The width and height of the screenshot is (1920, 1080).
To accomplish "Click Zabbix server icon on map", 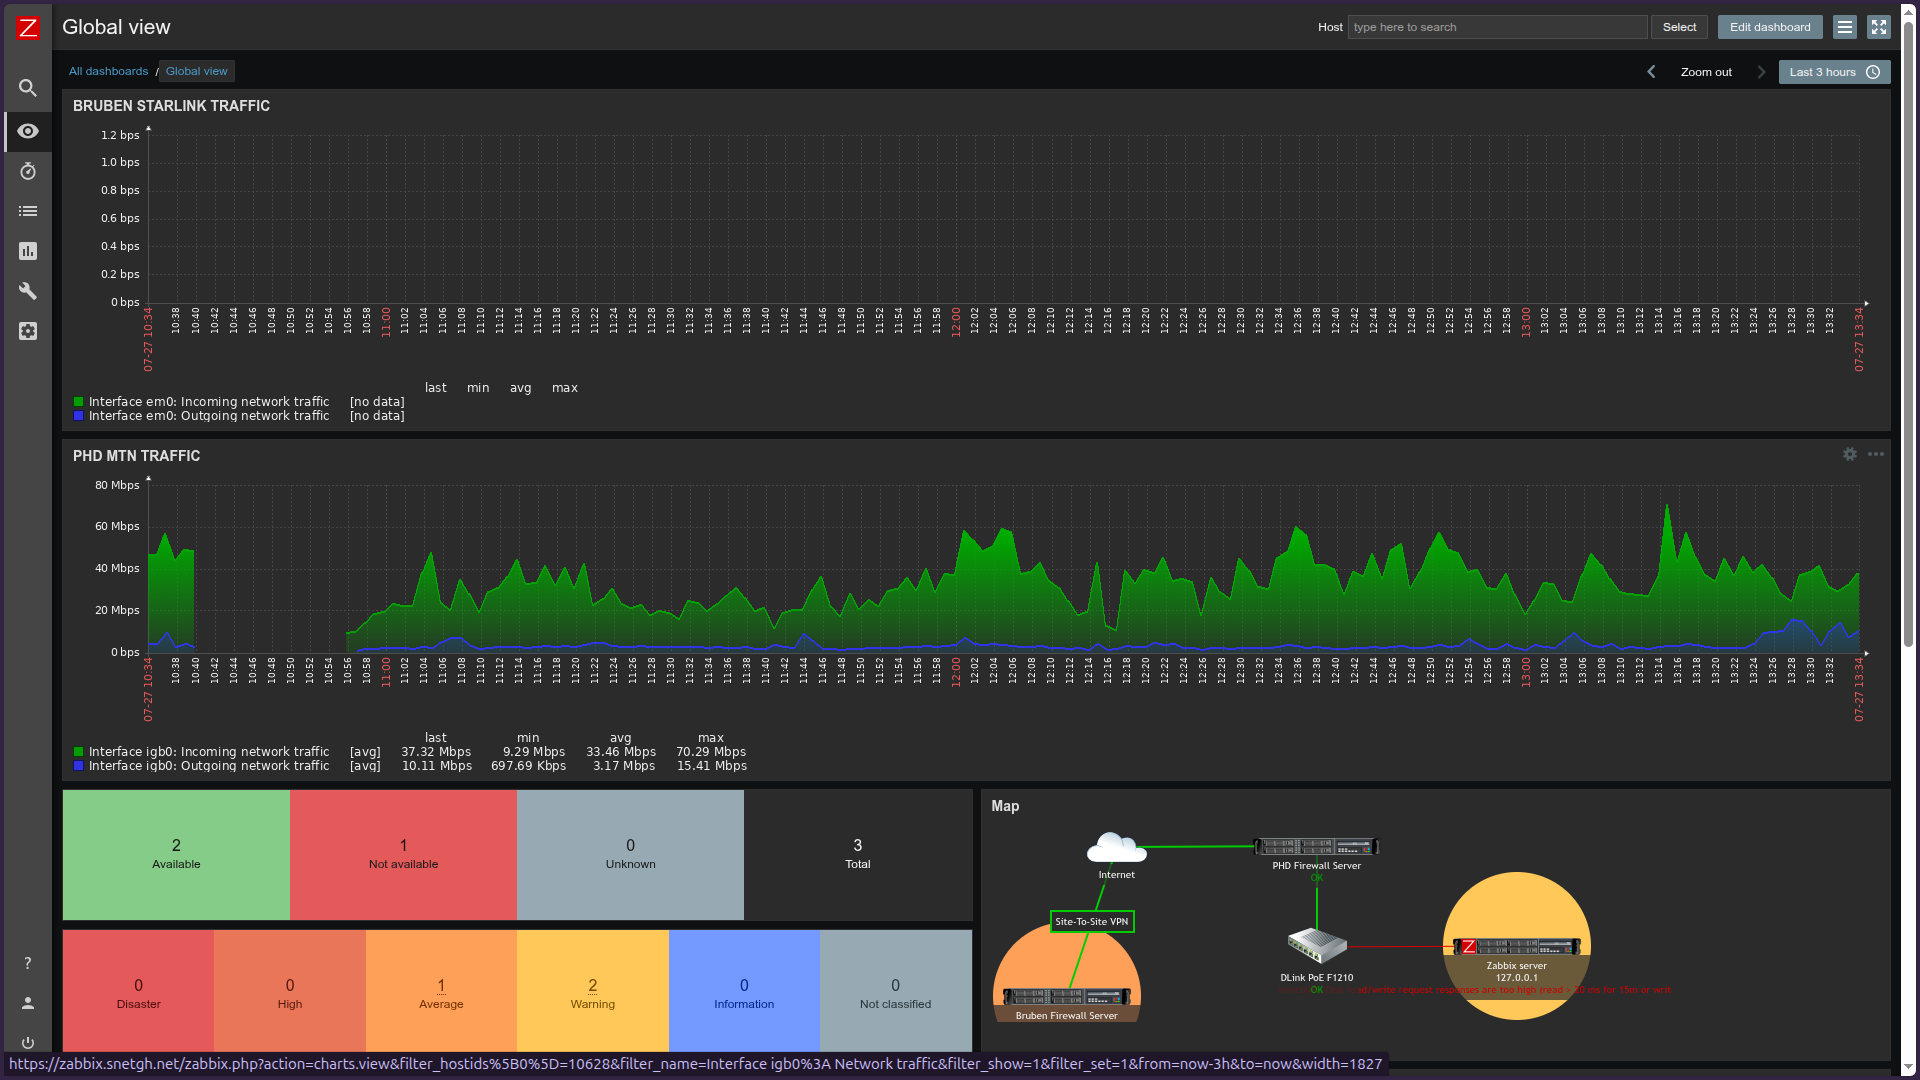I will tap(1516, 946).
